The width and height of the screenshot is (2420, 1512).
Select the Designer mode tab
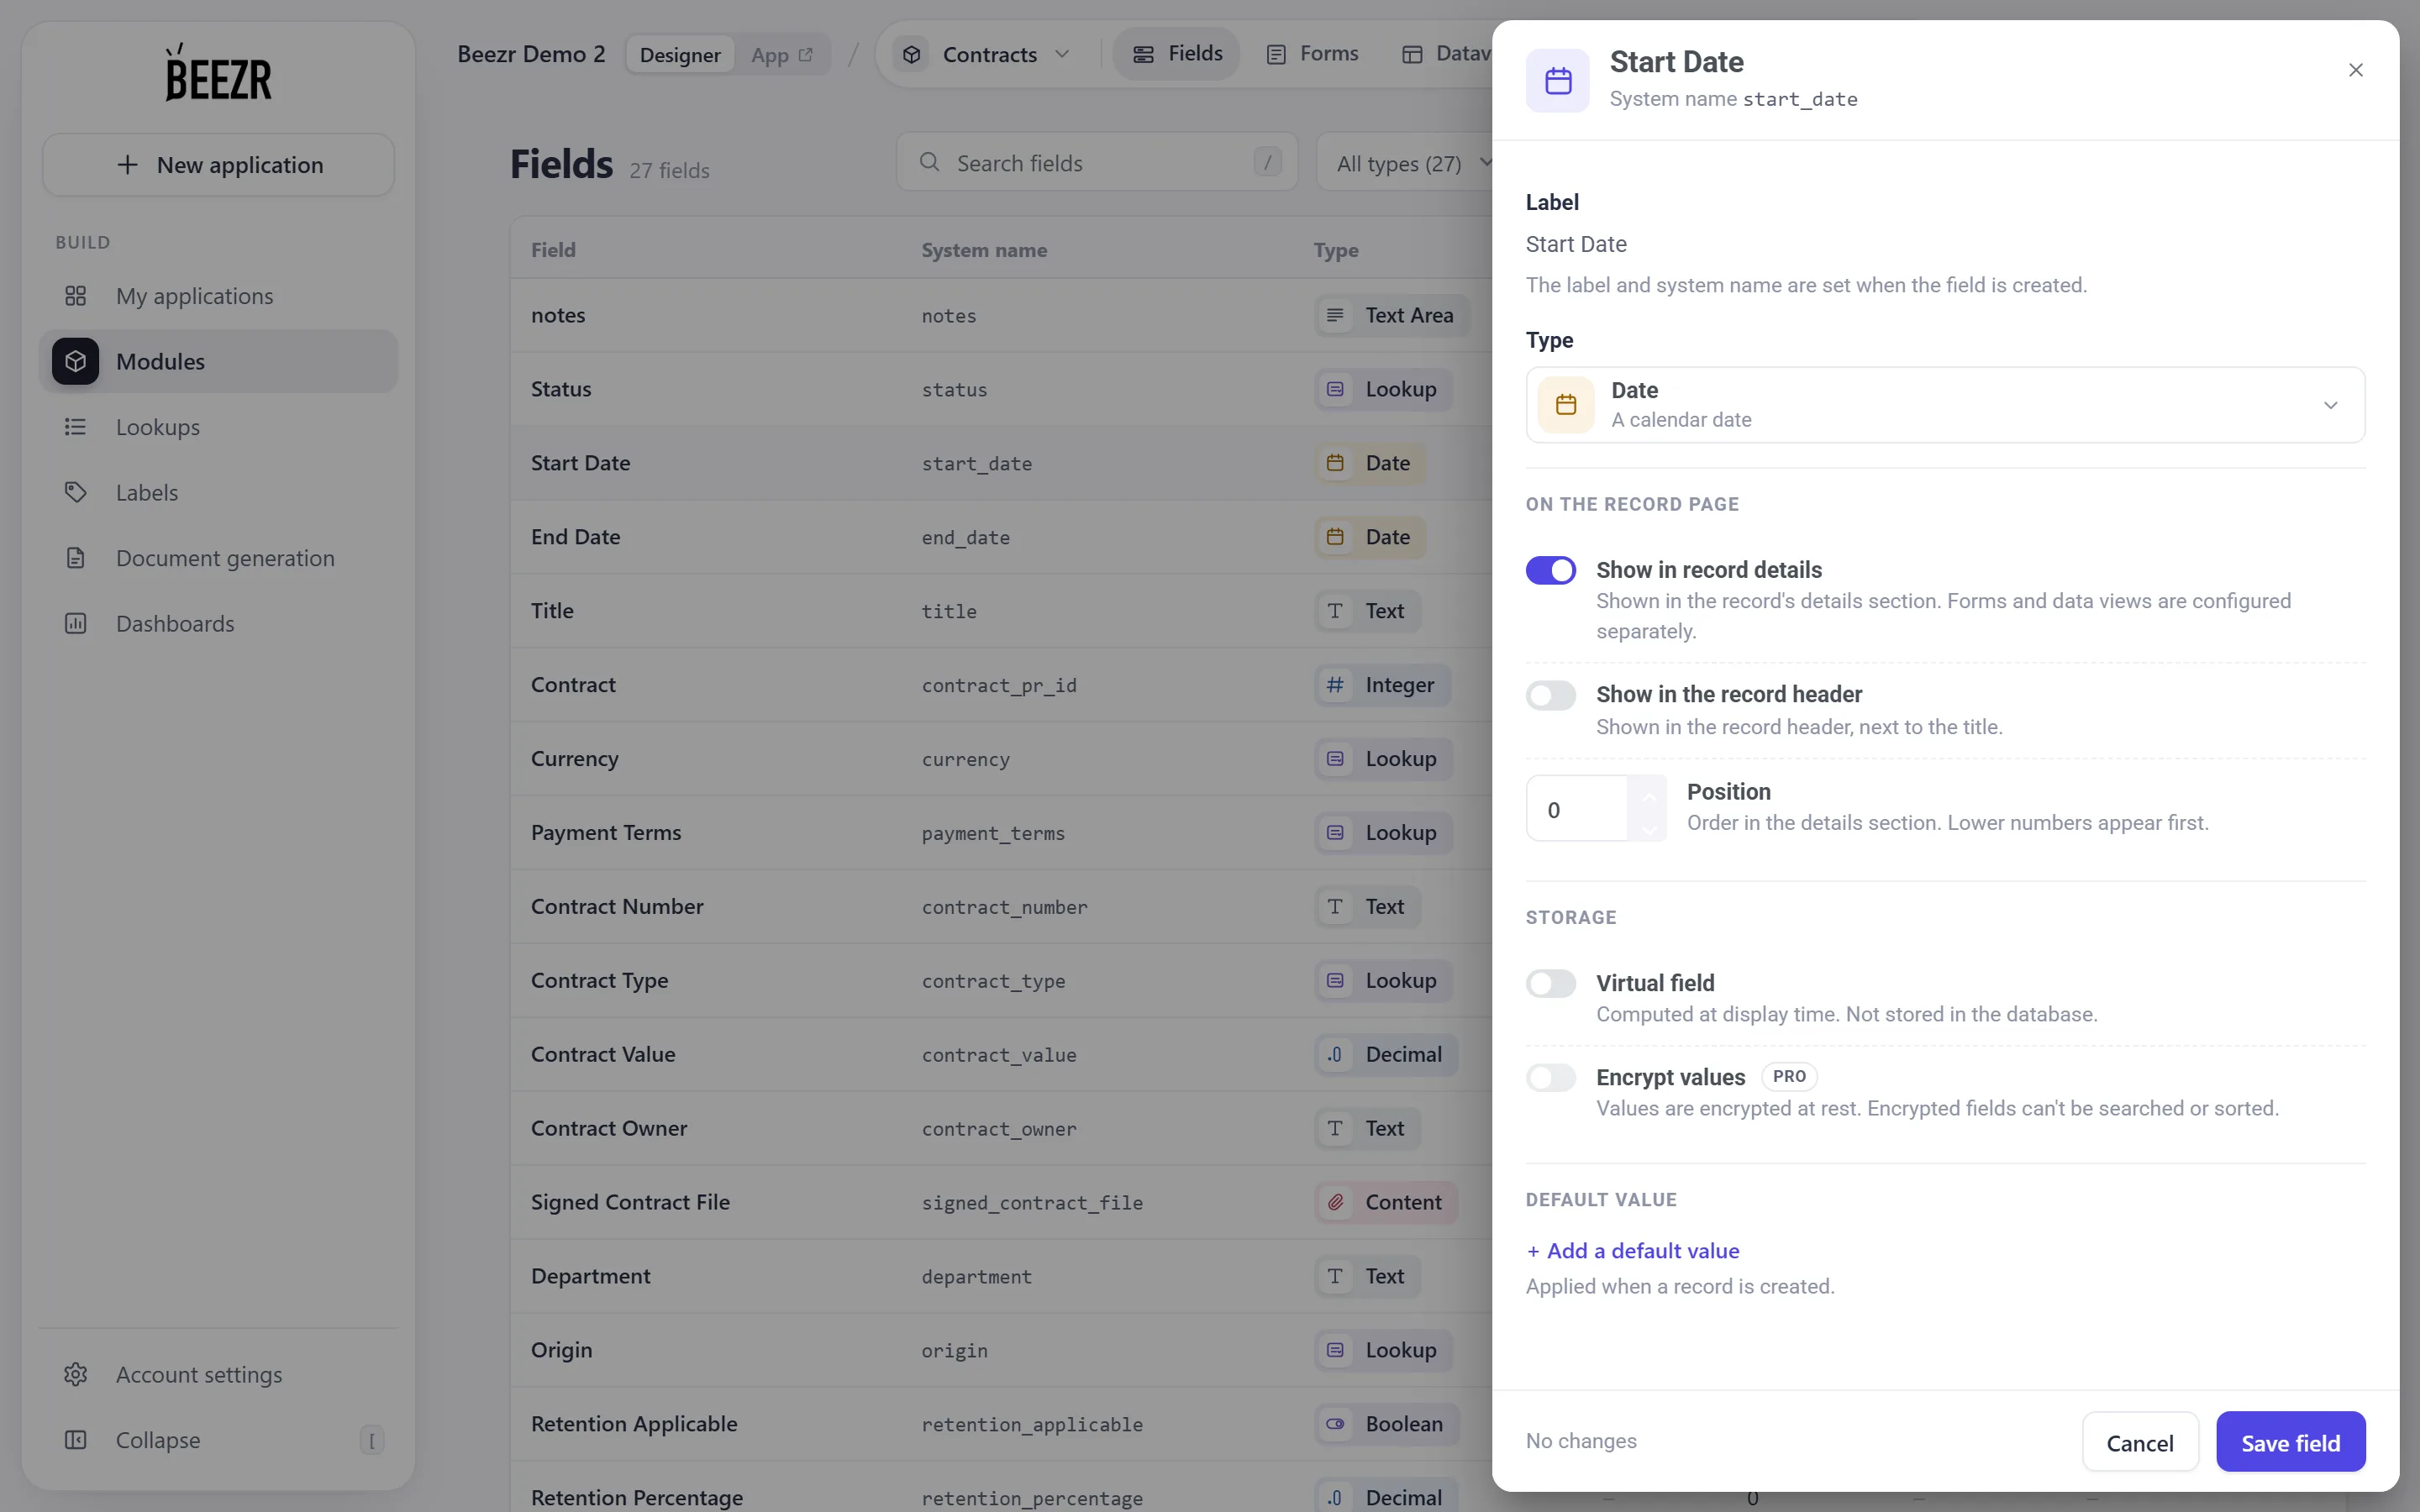pos(680,55)
